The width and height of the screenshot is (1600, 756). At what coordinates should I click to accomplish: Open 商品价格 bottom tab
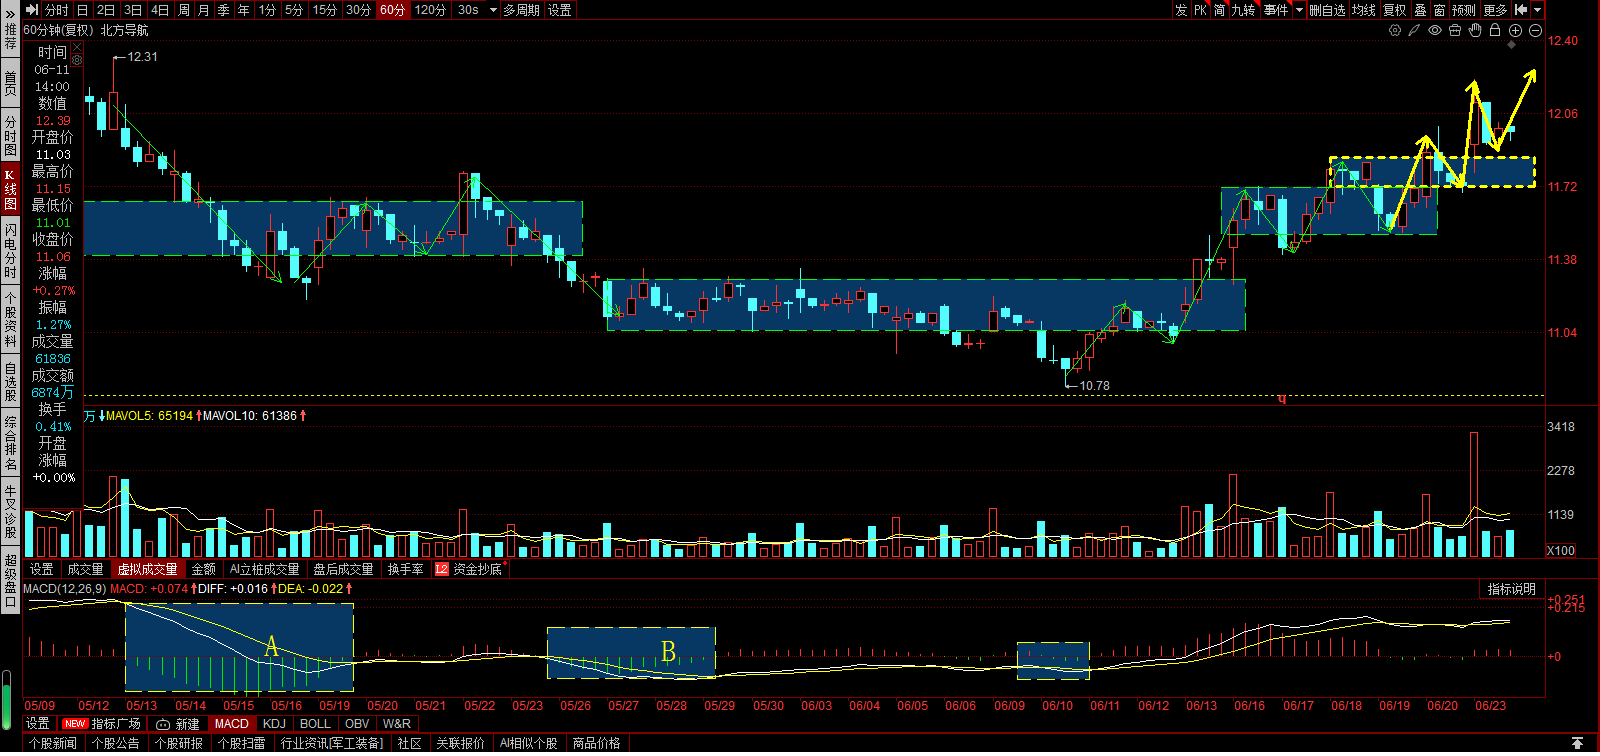(x=596, y=743)
